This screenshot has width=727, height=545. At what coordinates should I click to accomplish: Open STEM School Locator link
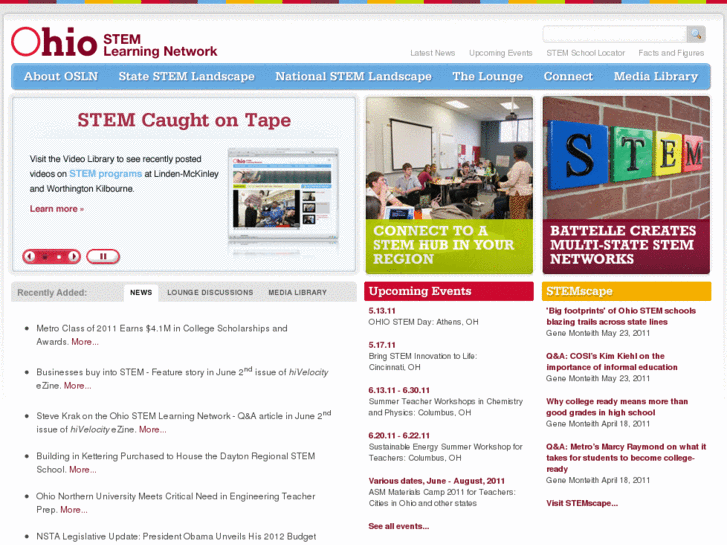[x=586, y=53]
